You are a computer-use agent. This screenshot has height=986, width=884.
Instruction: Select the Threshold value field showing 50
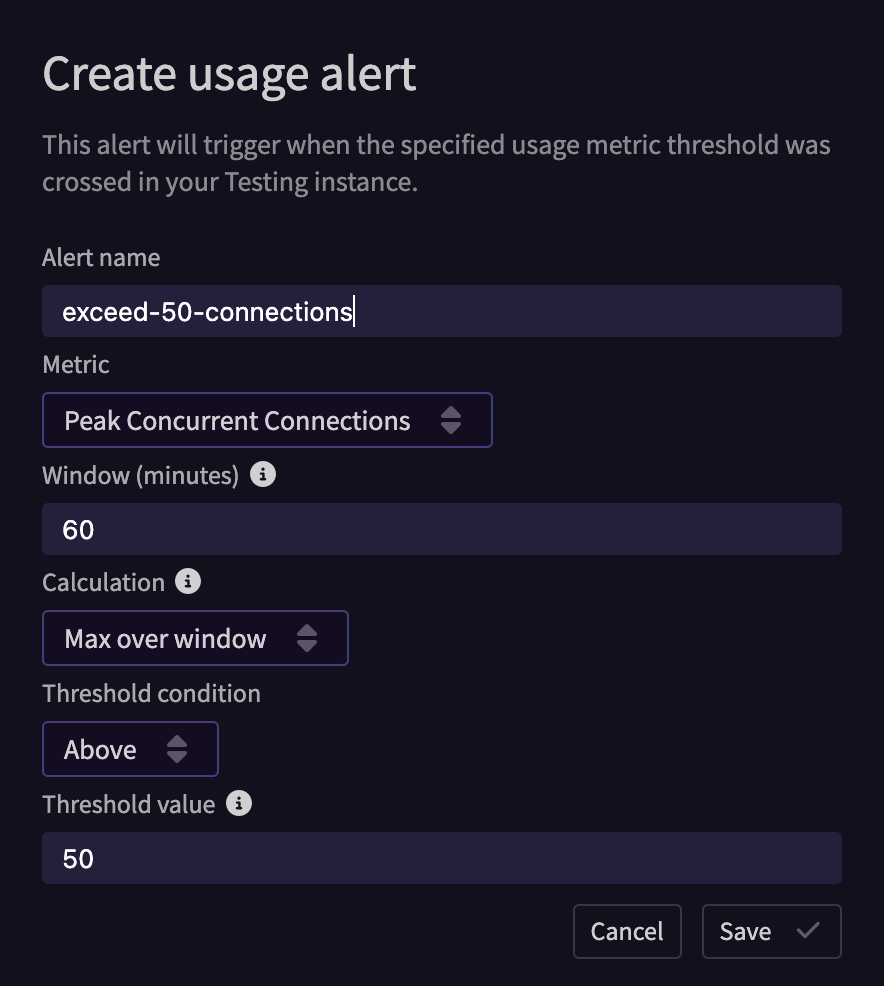point(442,858)
